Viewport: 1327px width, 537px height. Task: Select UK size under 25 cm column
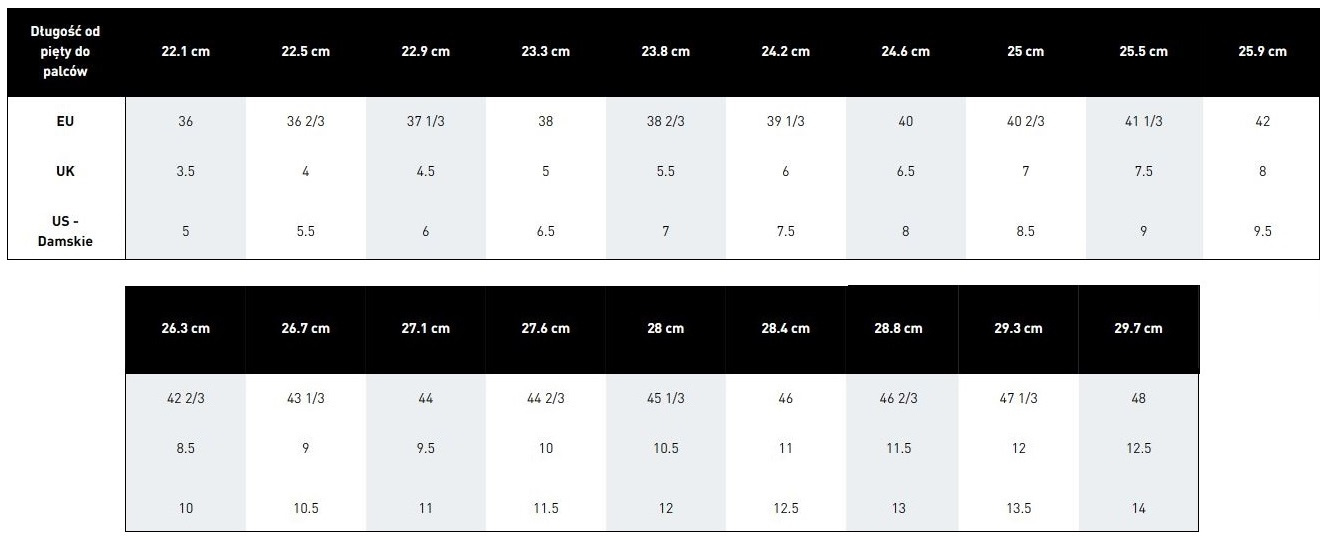pyautogui.click(x=1025, y=171)
